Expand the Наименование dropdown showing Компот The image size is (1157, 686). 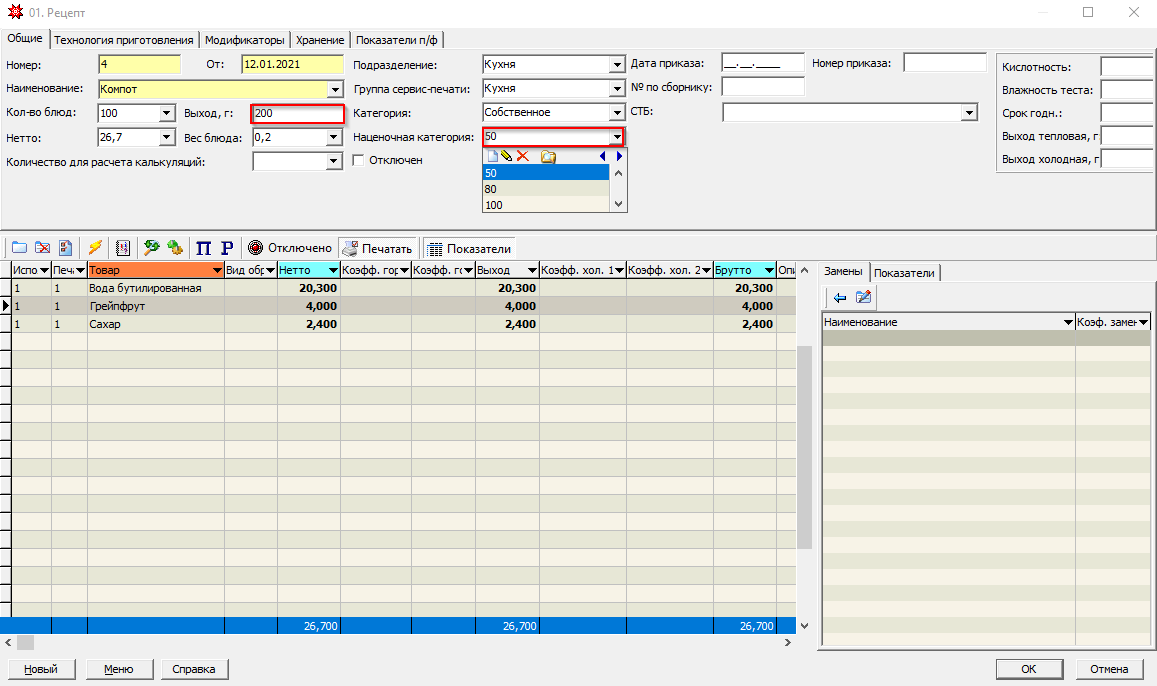[x=334, y=89]
